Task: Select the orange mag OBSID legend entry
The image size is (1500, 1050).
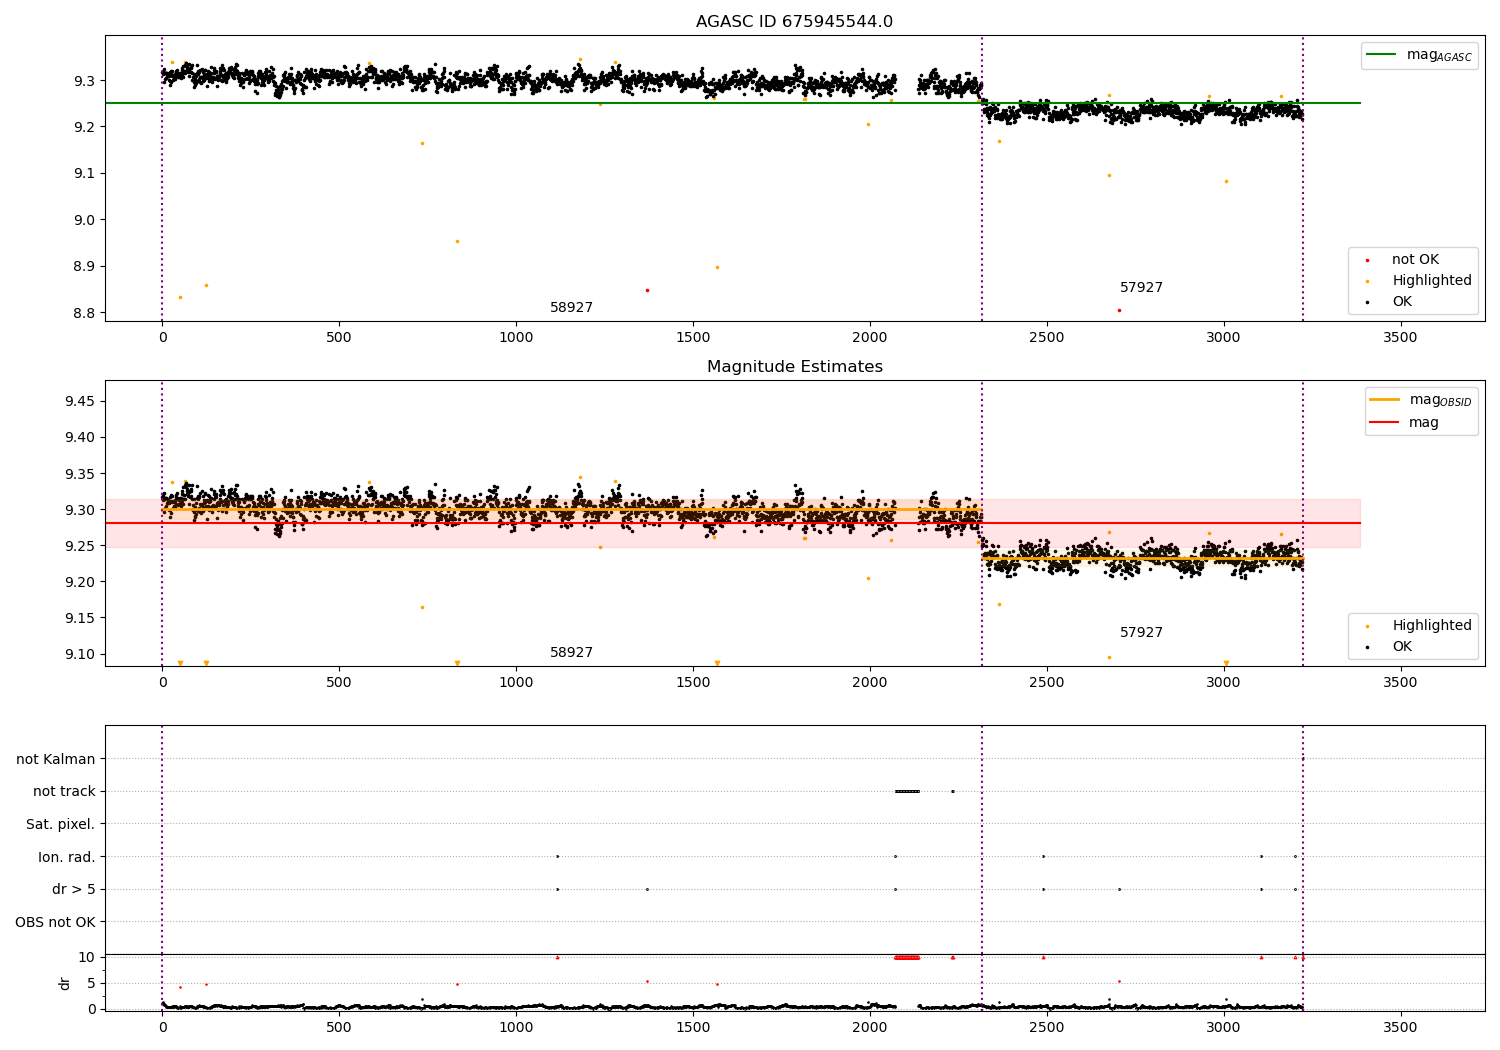Action: point(1421,400)
